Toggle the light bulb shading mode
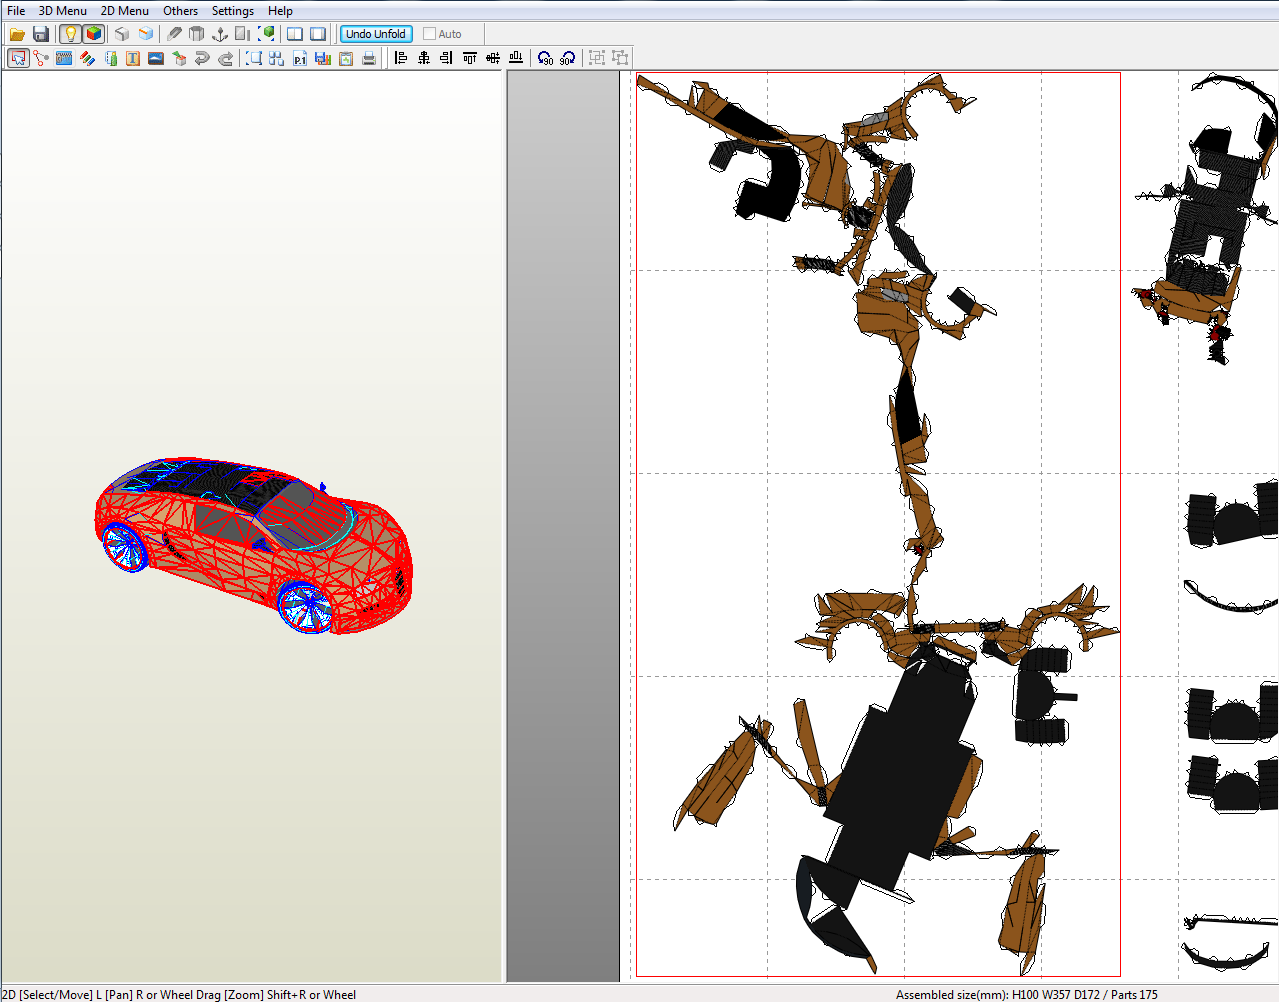The height and width of the screenshot is (1002, 1279). point(70,33)
